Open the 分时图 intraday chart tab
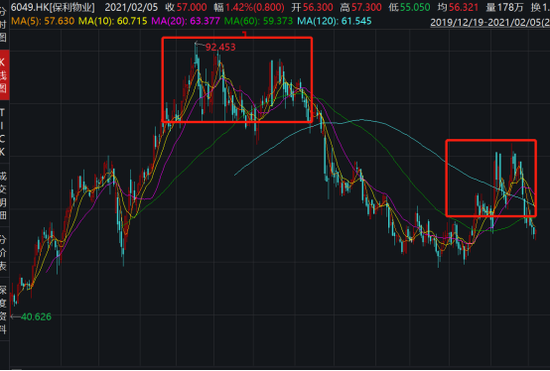Viewport: 550px width, 371px height. coord(3,25)
